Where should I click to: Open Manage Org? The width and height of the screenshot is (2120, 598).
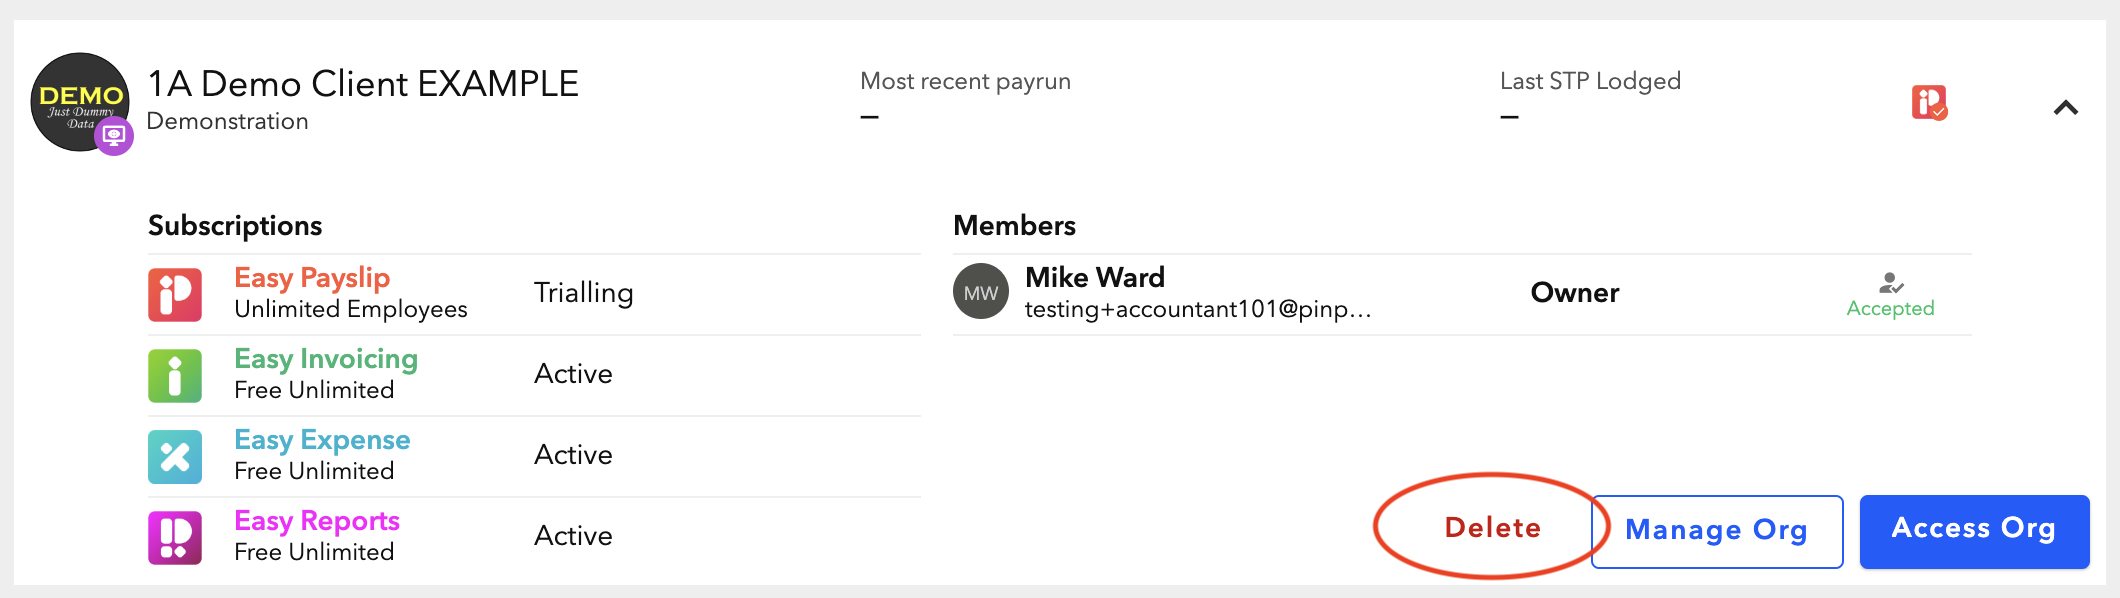(x=1716, y=531)
